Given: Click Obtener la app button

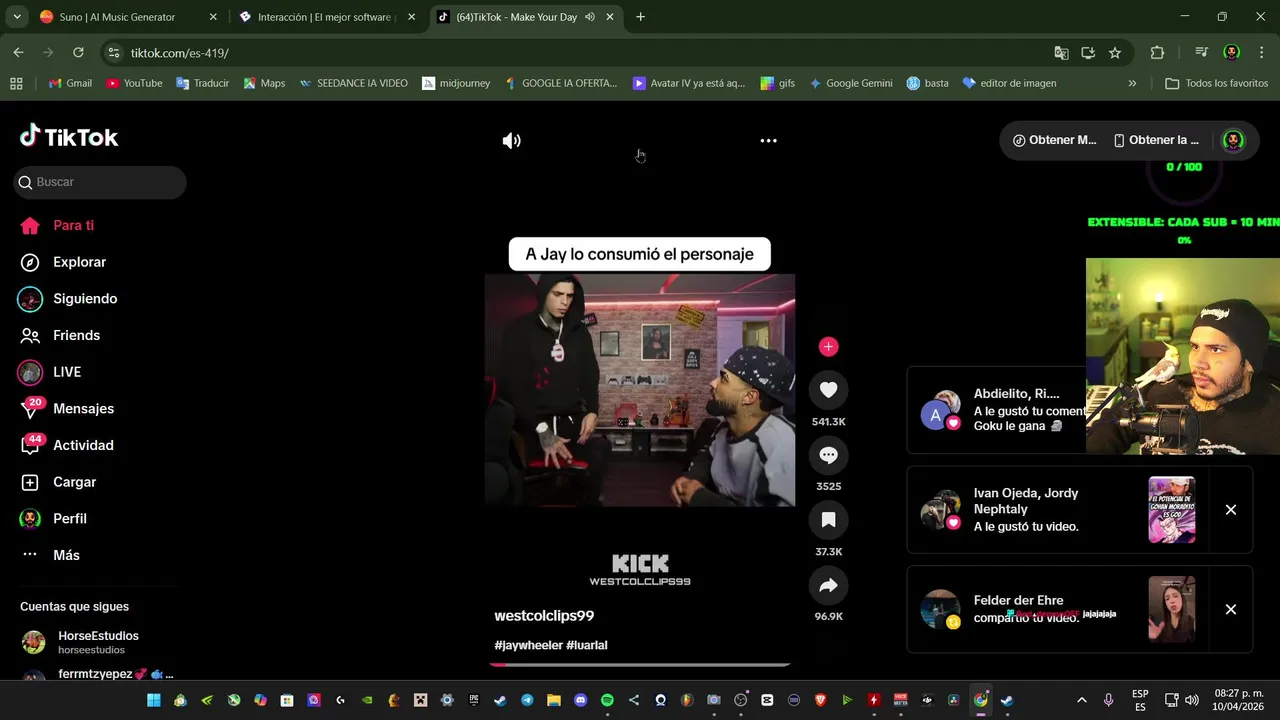Looking at the screenshot, I should tap(1156, 140).
